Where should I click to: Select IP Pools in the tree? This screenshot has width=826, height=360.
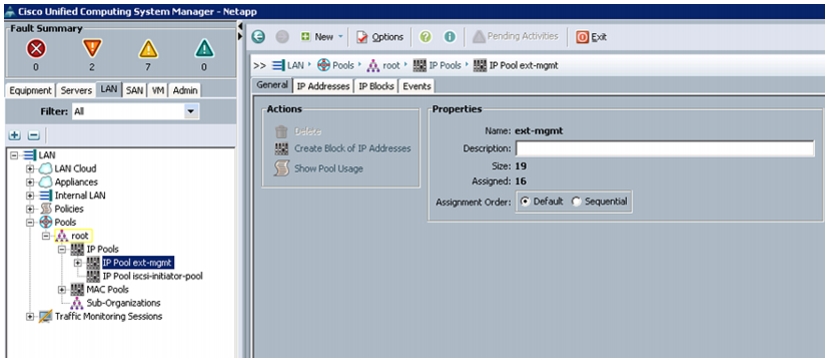coord(102,249)
